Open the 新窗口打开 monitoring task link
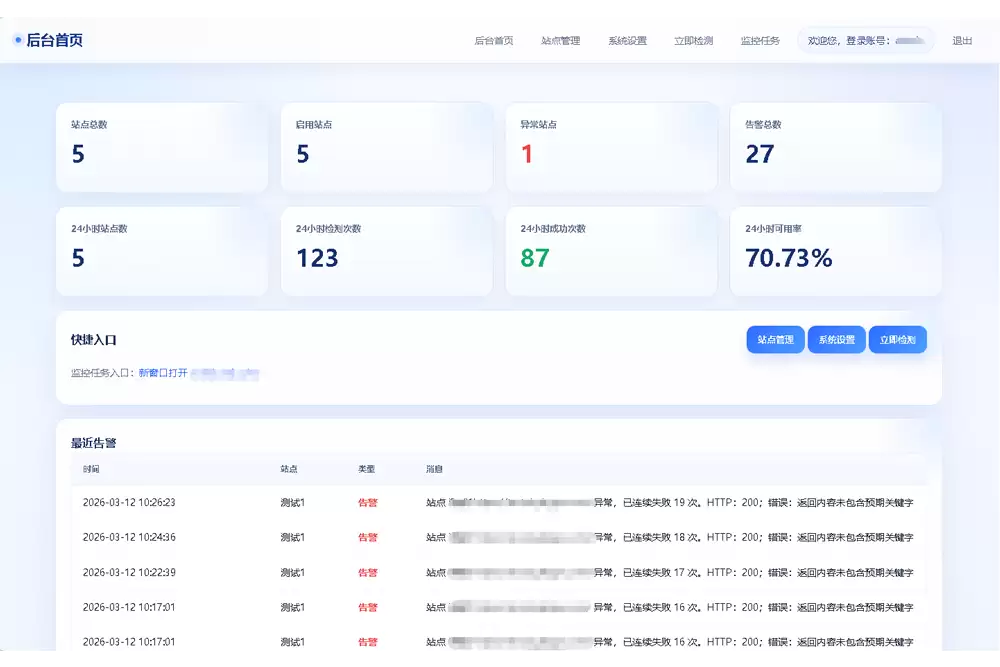1000x667 pixels. click(x=163, y=373)
